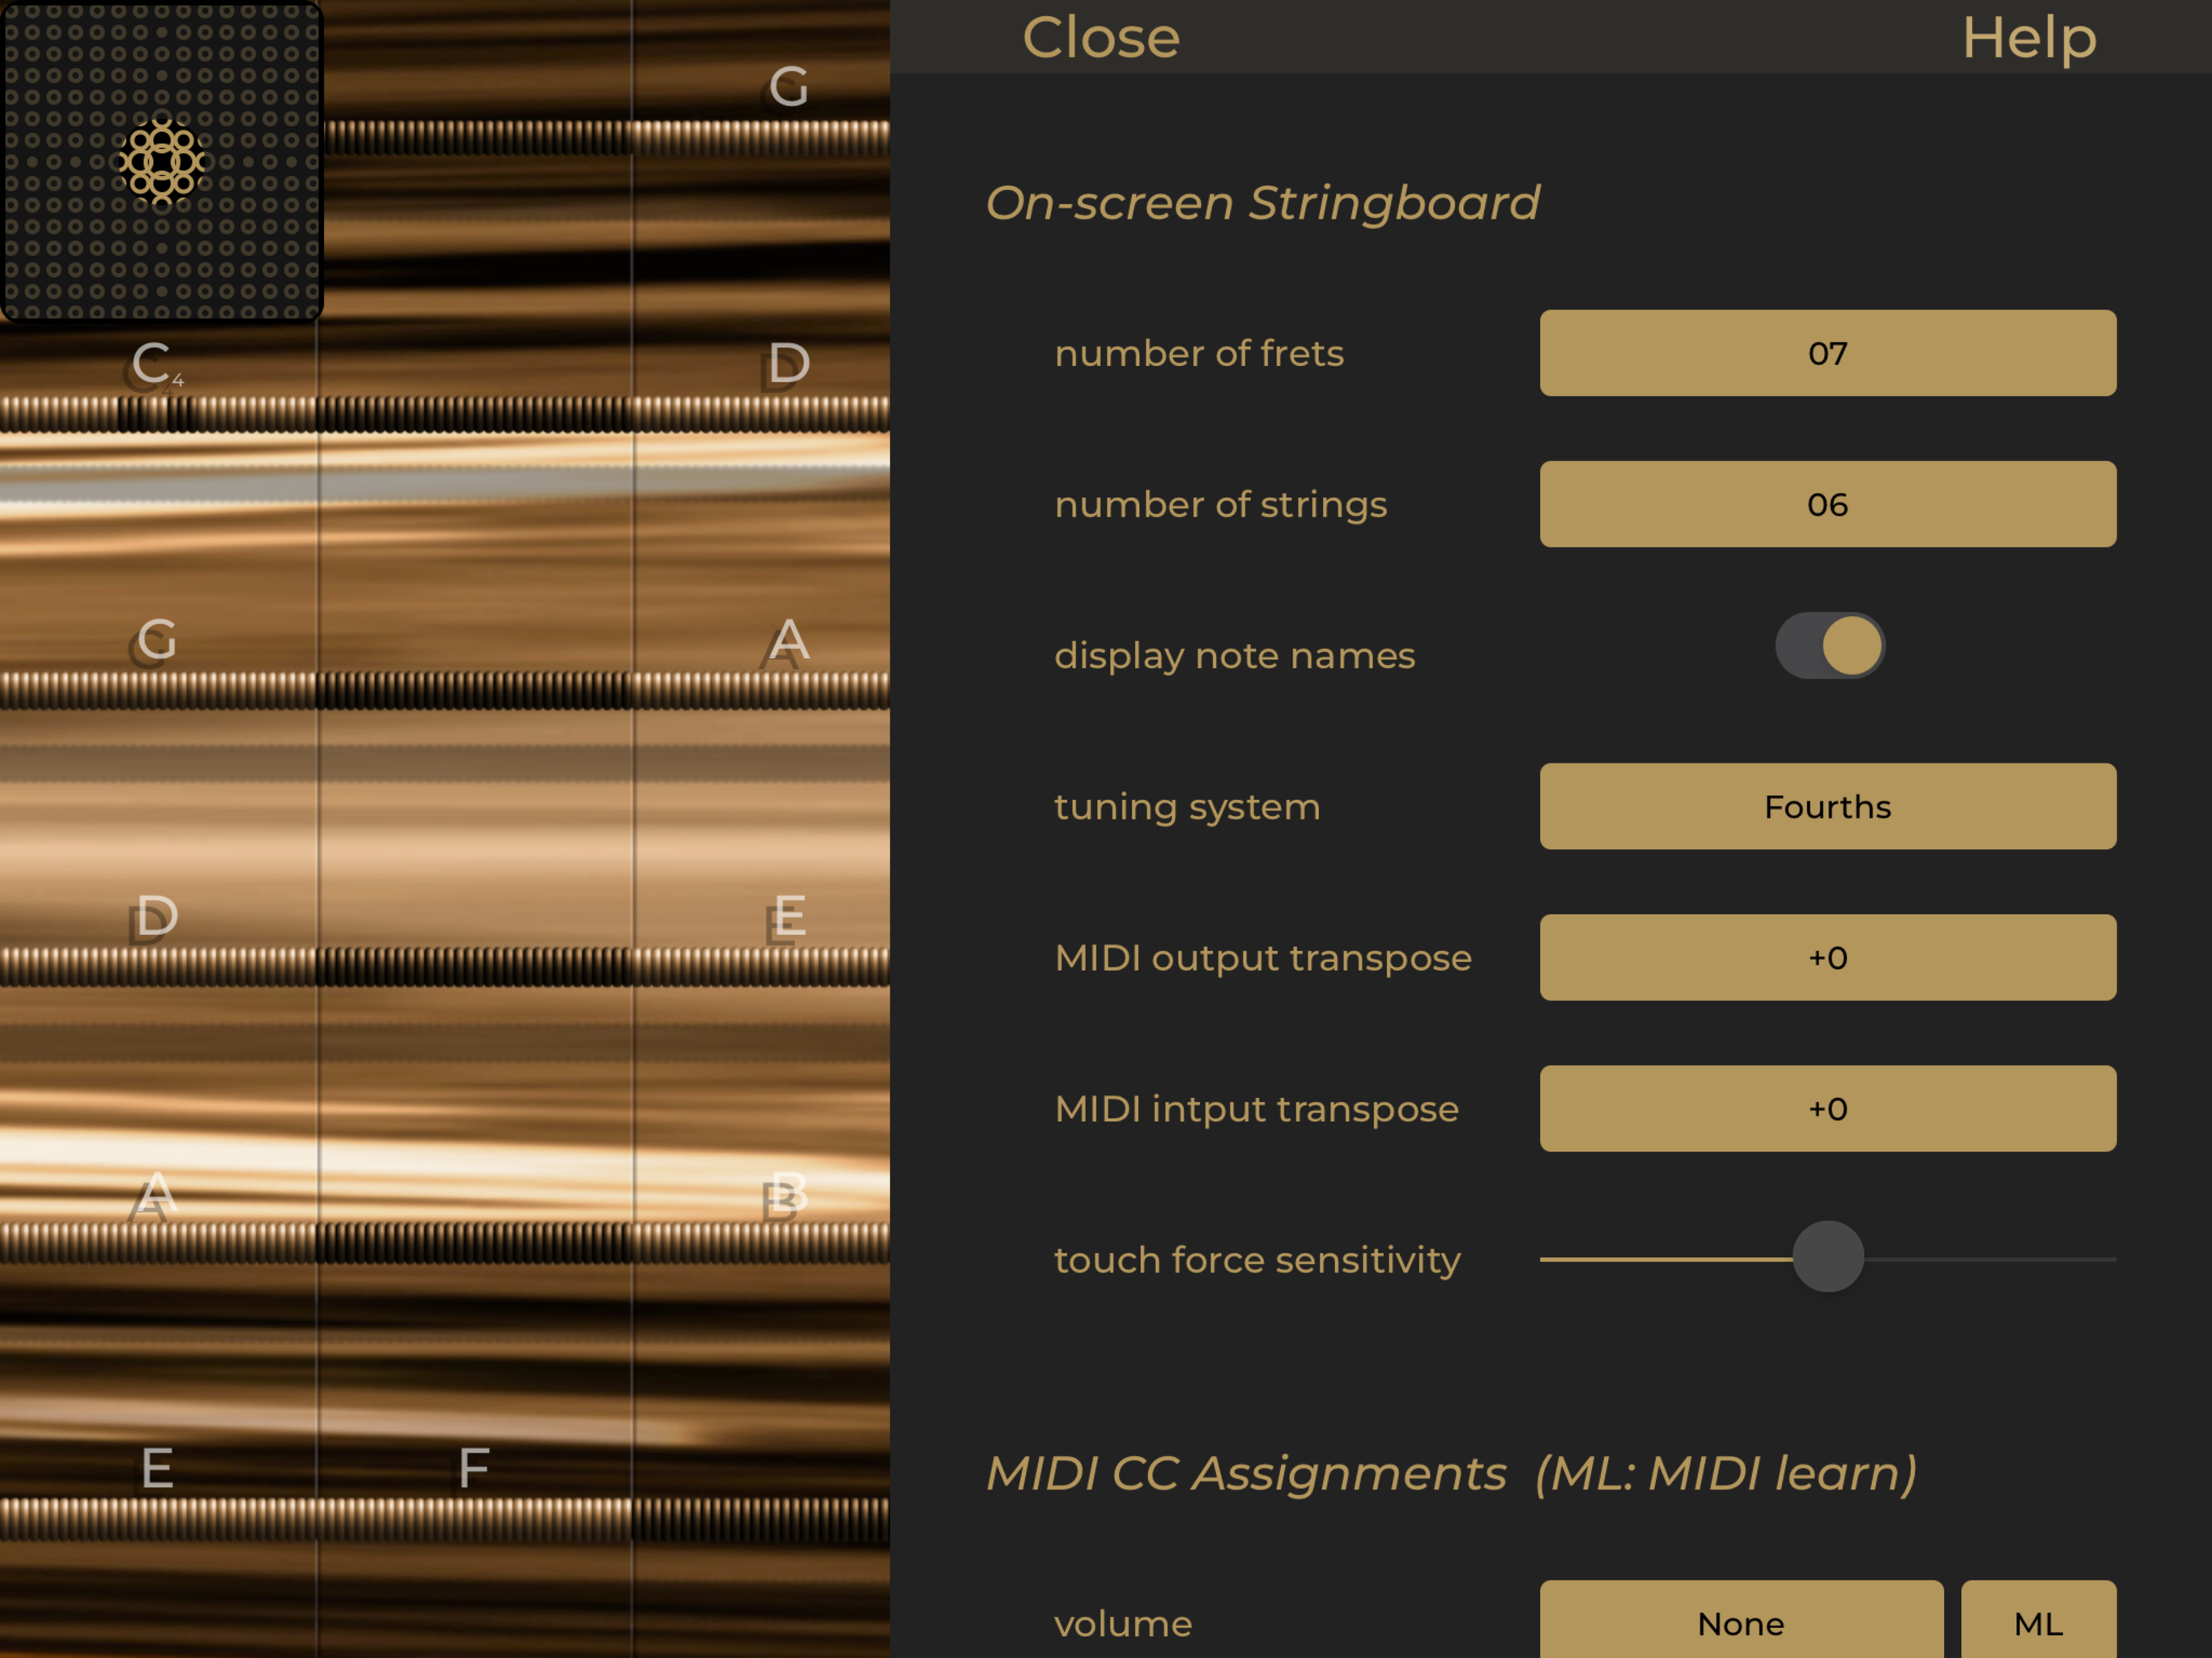Screen dimensions: 2212x1658
Task: Change MIDI input transpose value
Action: 1827,1109
